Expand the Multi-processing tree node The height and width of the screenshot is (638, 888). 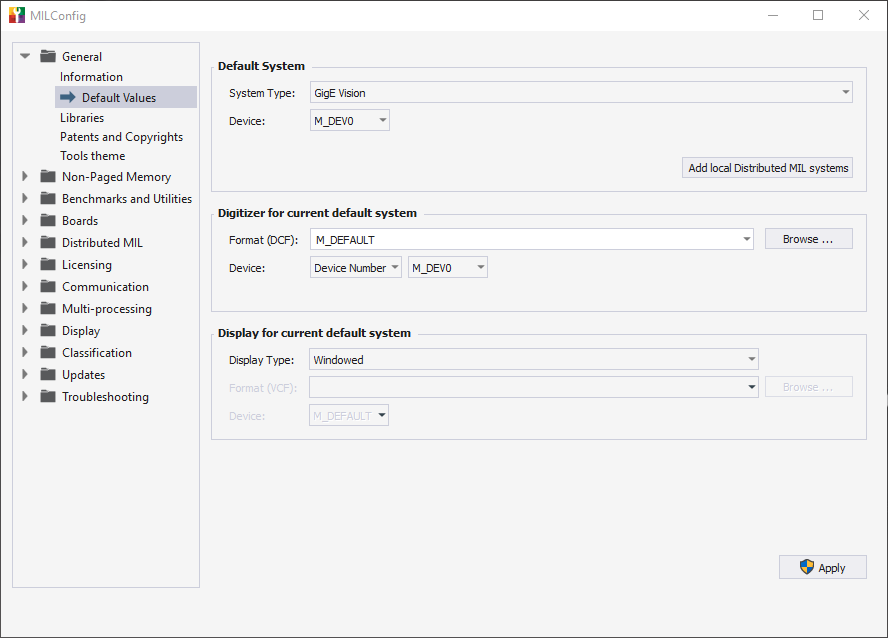tap(25, 309)
